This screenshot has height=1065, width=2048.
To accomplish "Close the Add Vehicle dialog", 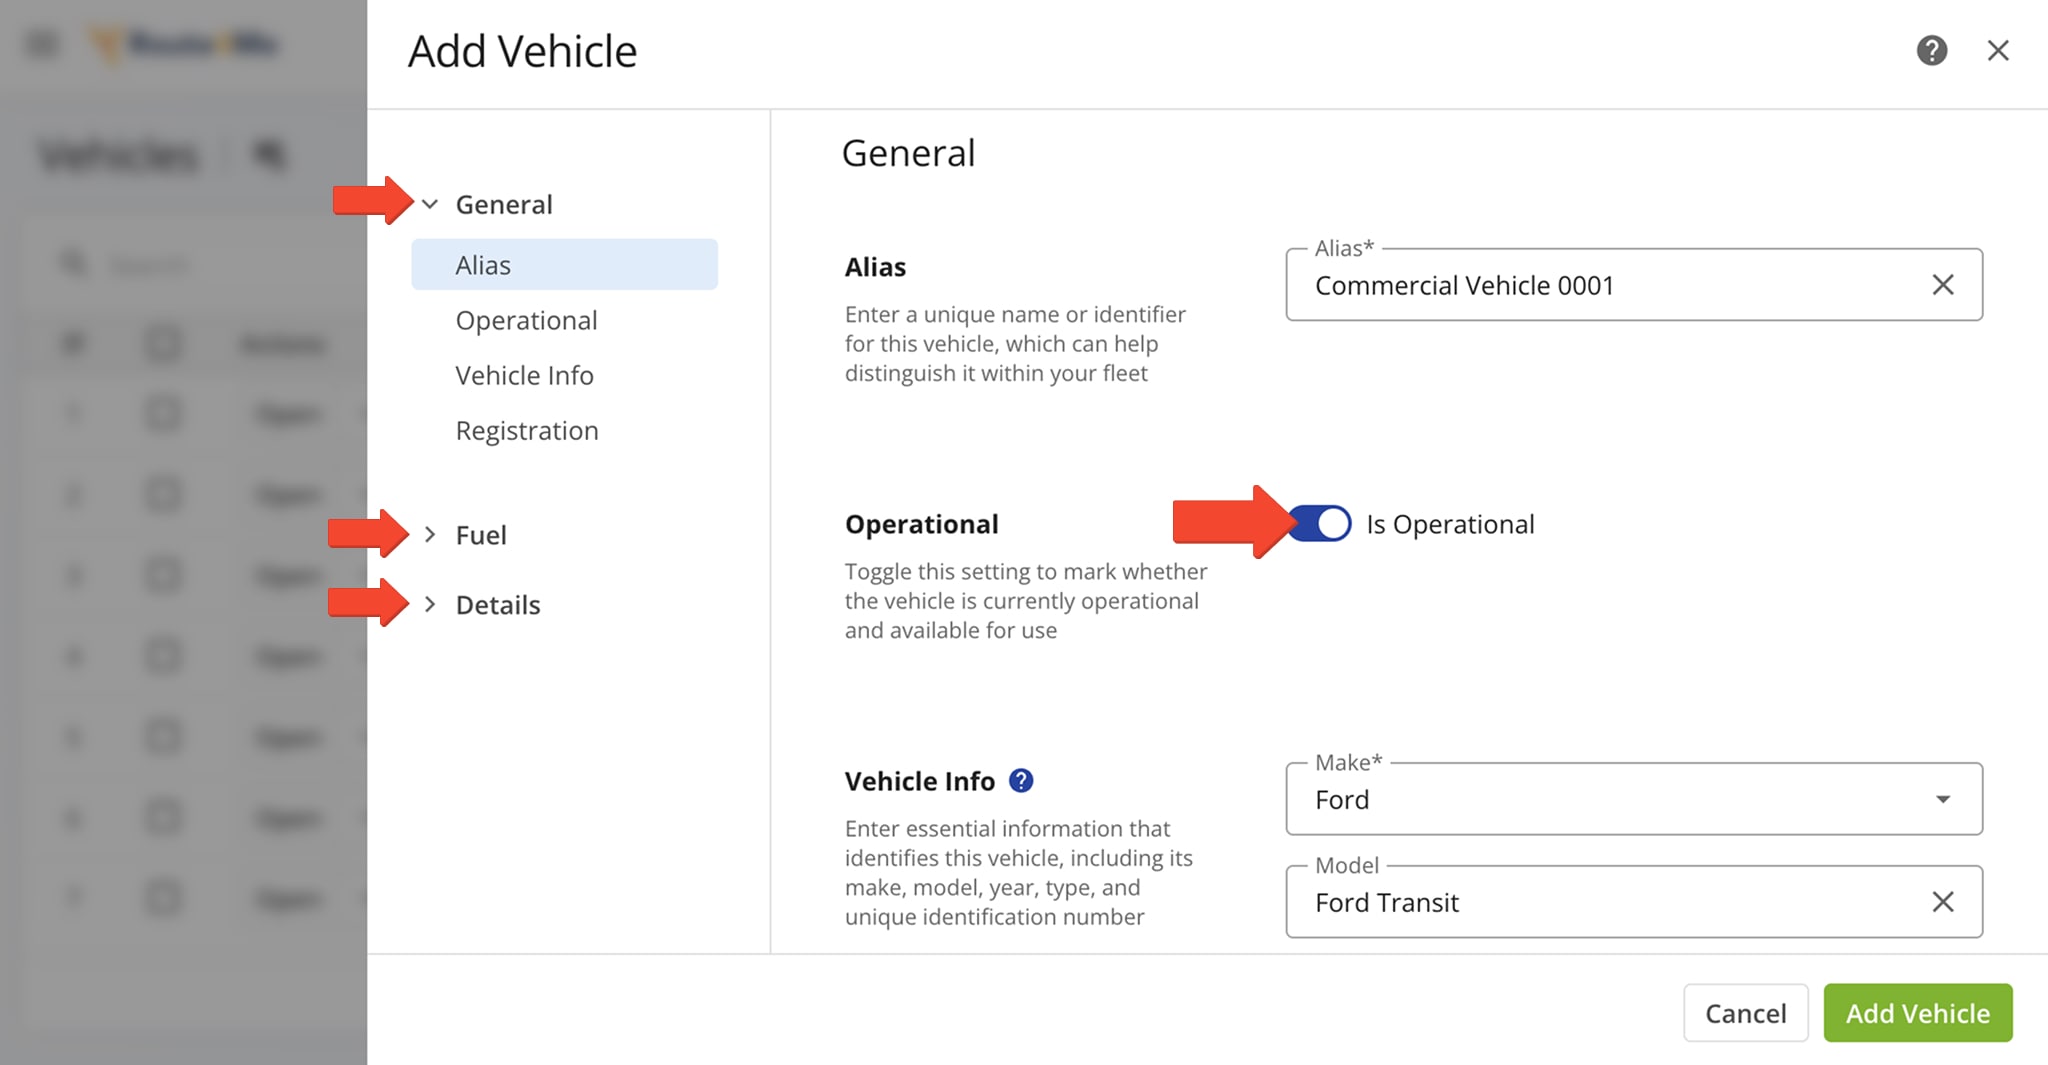I will point(1997,50).
